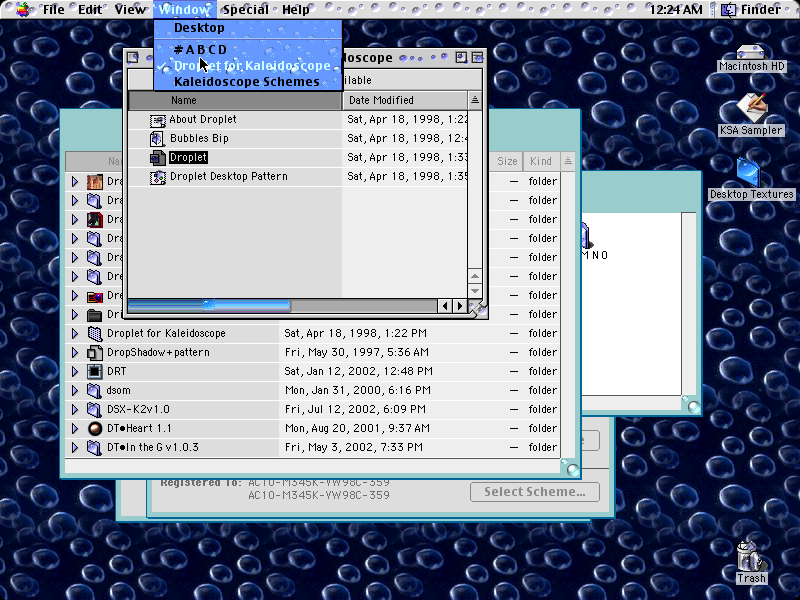Select the KSA Sampler desktop icon
The height and width of the screenshot is (600, 800).
click(751, 107)
